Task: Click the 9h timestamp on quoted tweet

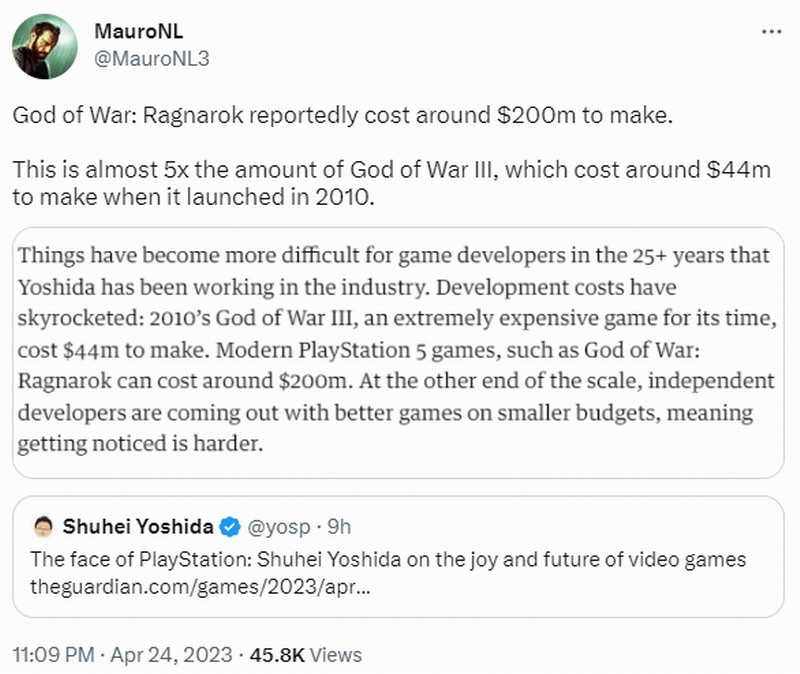Action: (339, 527)
